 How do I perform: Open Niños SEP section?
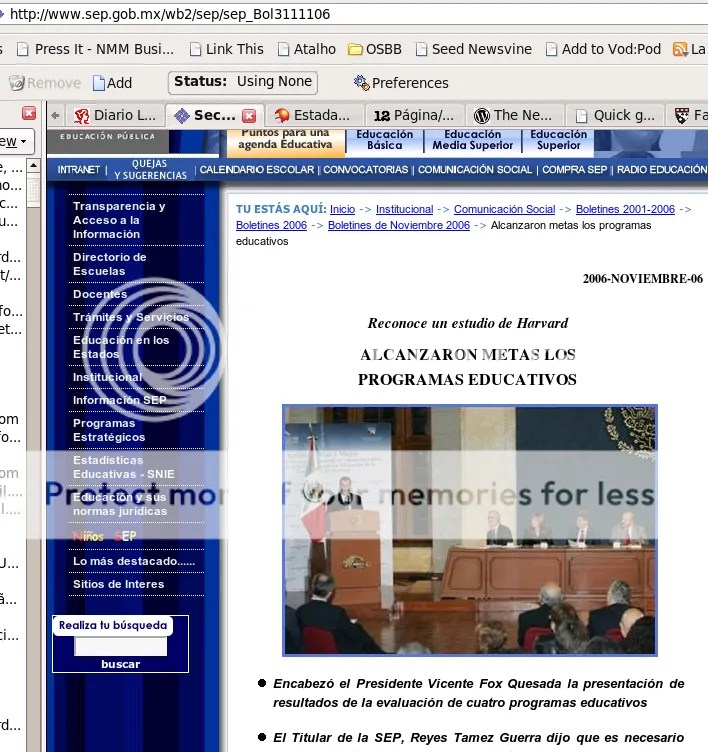click(x=105, y=536)
